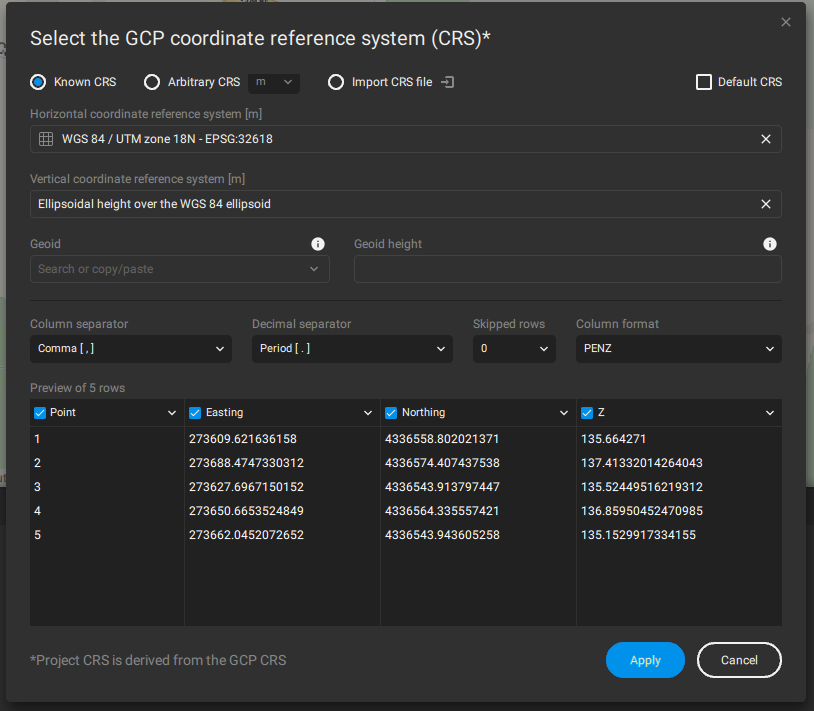Select the Arbitrary CRS radio button
This screenshot has width=814, height=711.
pos(152,82)
